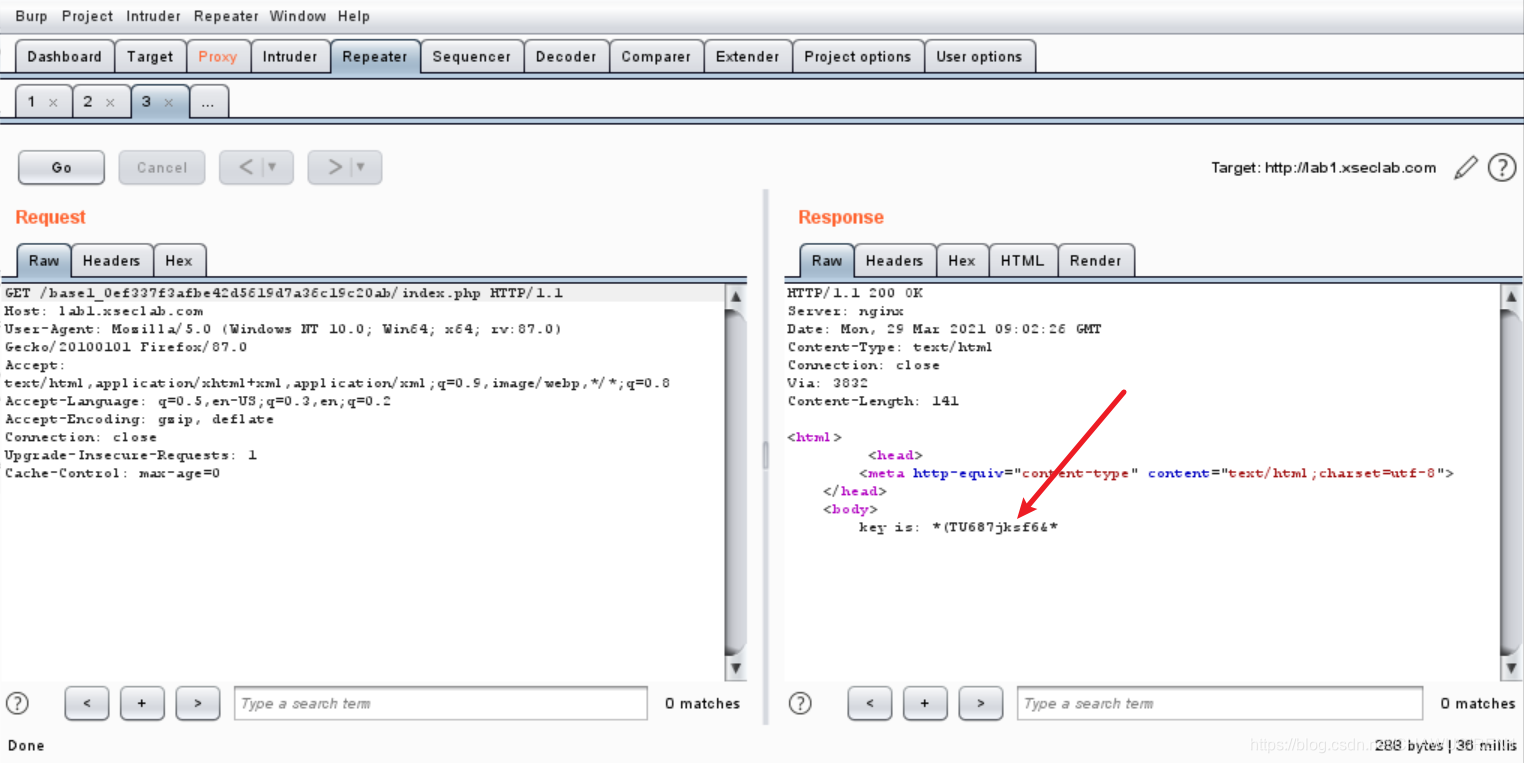
Task: Close Repeater tab 3
Action: pyautogui.click(x=168, y=102)
